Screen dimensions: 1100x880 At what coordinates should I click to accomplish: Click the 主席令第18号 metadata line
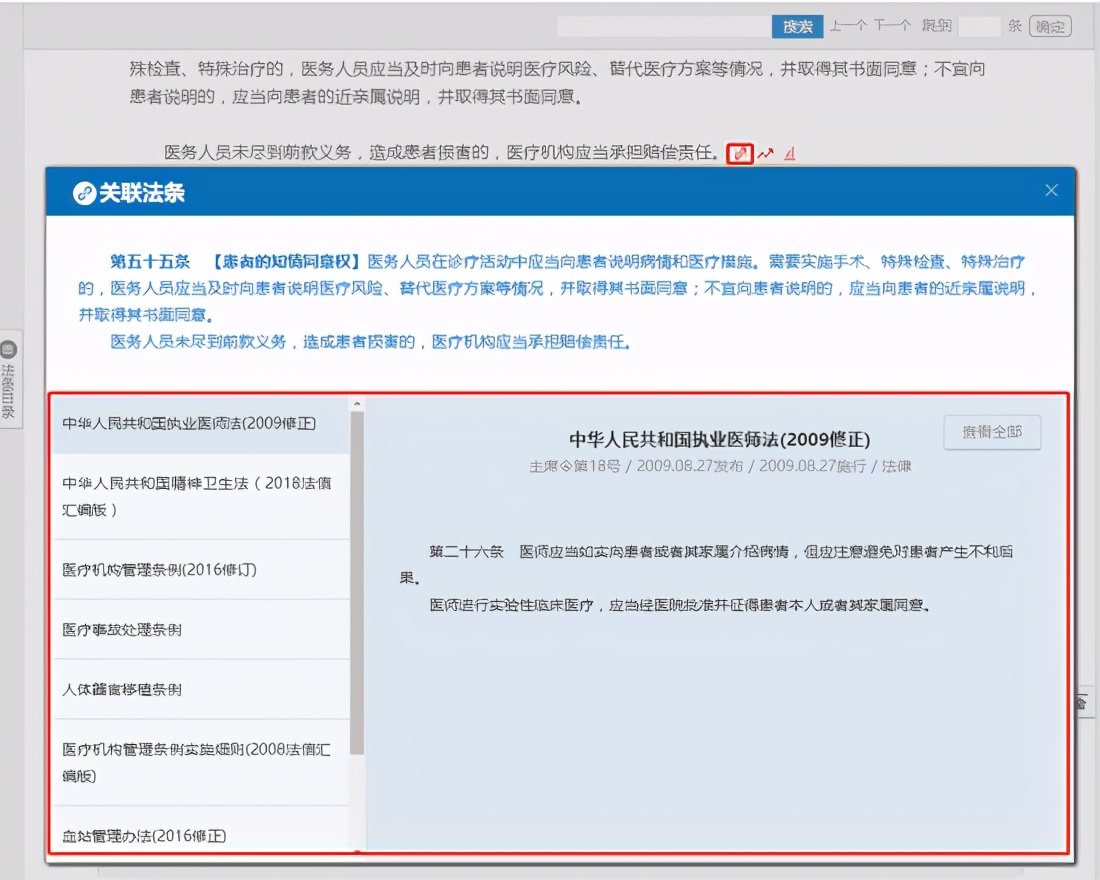[719, 467]
